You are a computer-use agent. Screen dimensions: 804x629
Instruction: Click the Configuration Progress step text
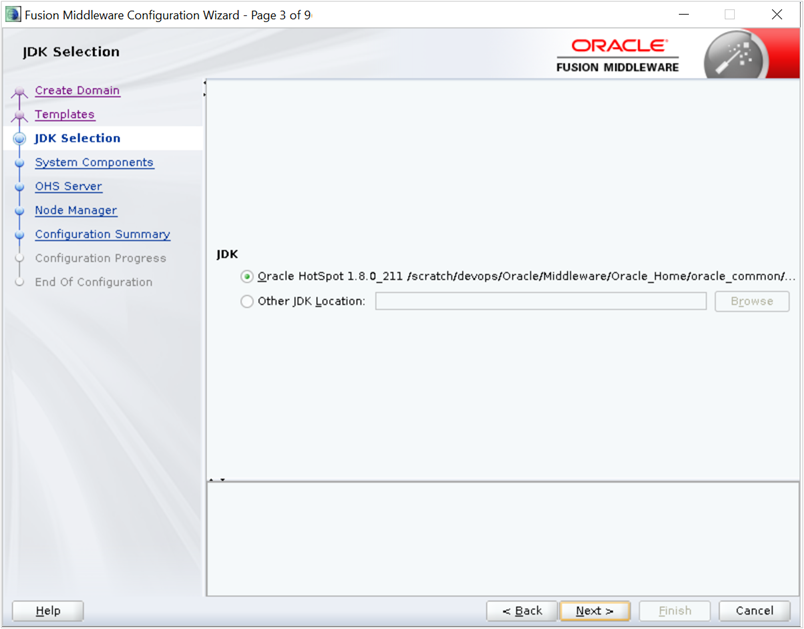point(100,258)
